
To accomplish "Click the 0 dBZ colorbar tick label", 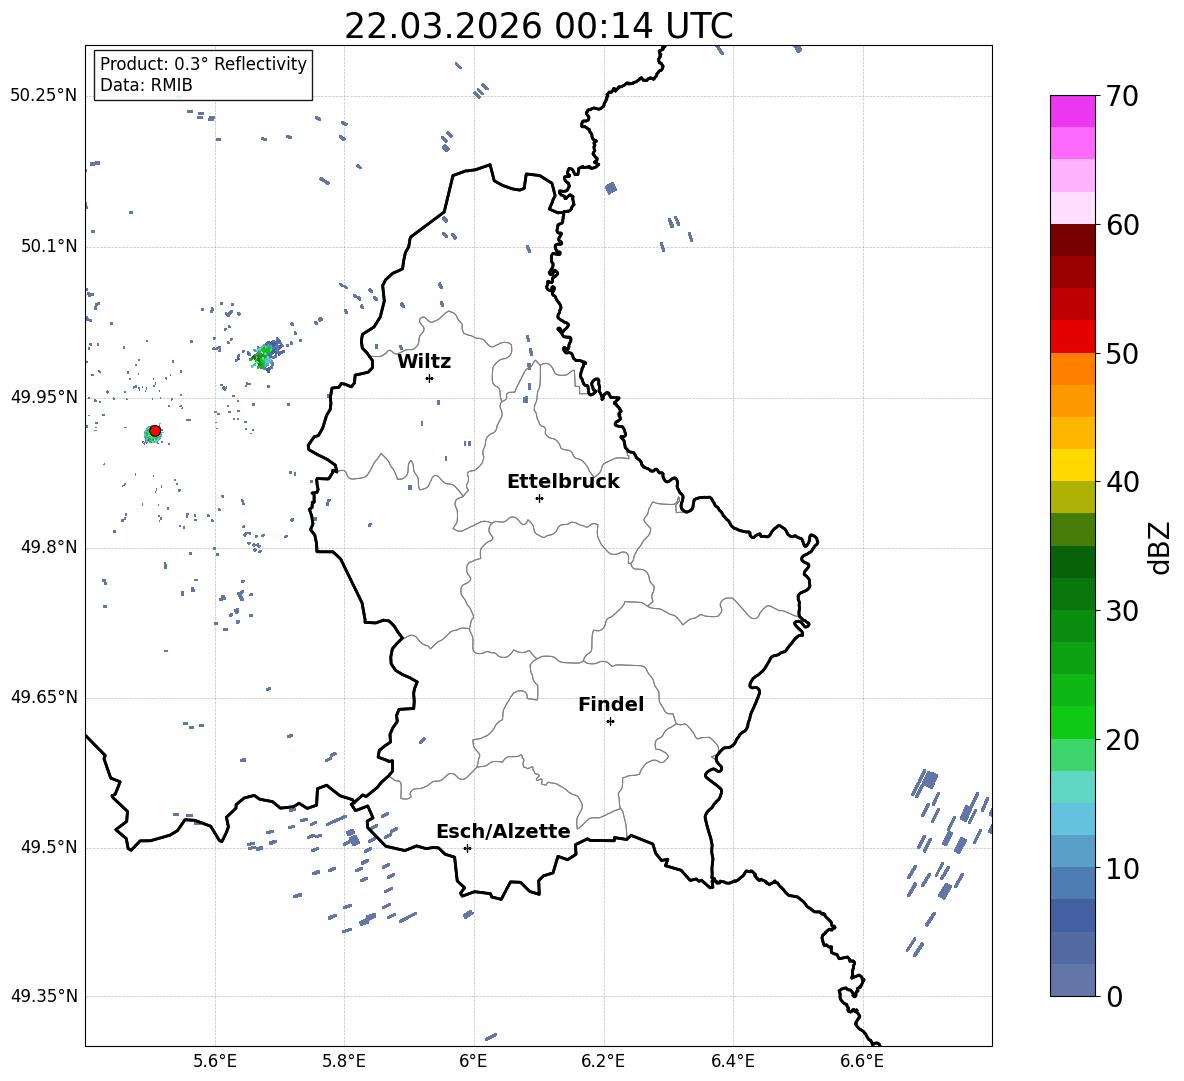I will click(x=1114, y=996).
